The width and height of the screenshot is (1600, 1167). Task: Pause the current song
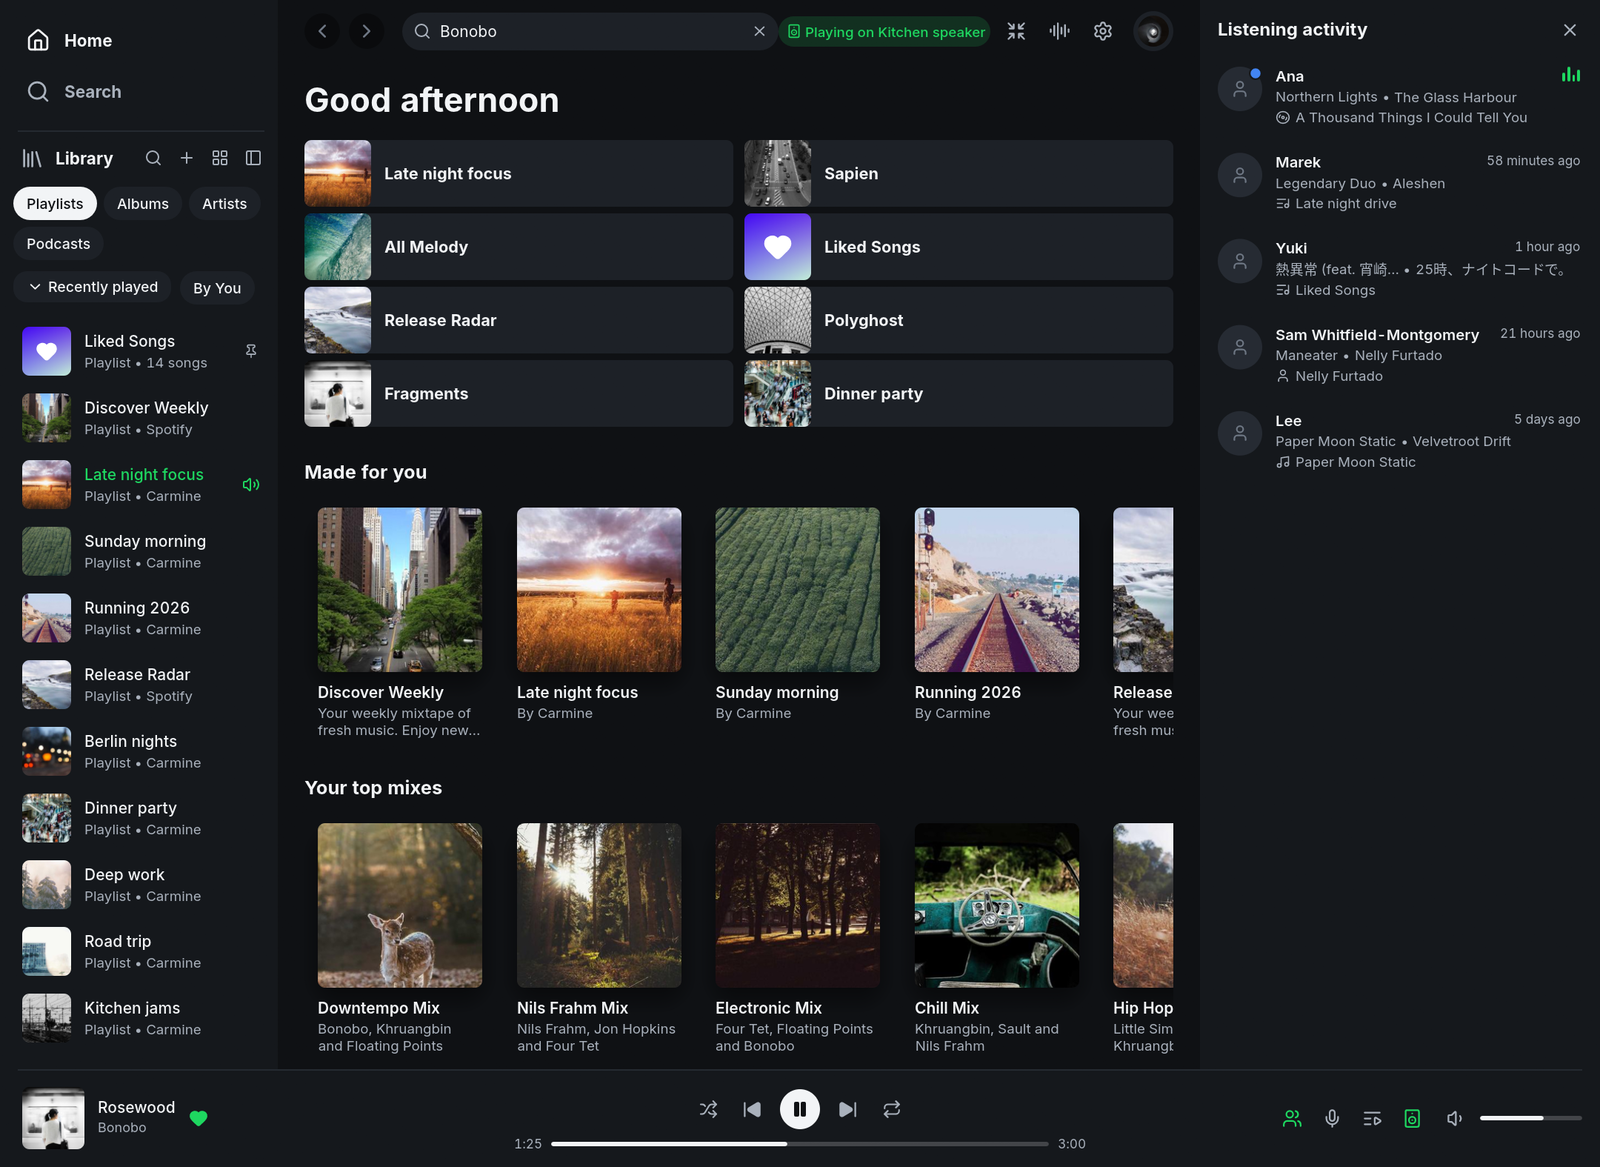tap(800, 1109)
